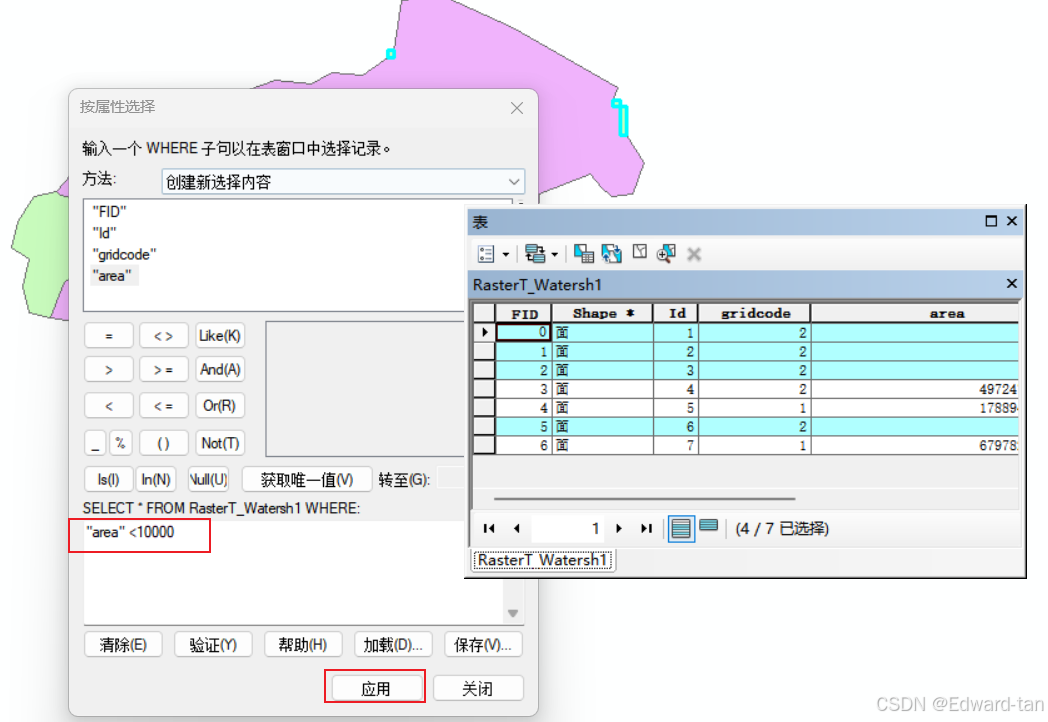Insert the Null(U) keyword
The image size is (1048, 722).
209,479
